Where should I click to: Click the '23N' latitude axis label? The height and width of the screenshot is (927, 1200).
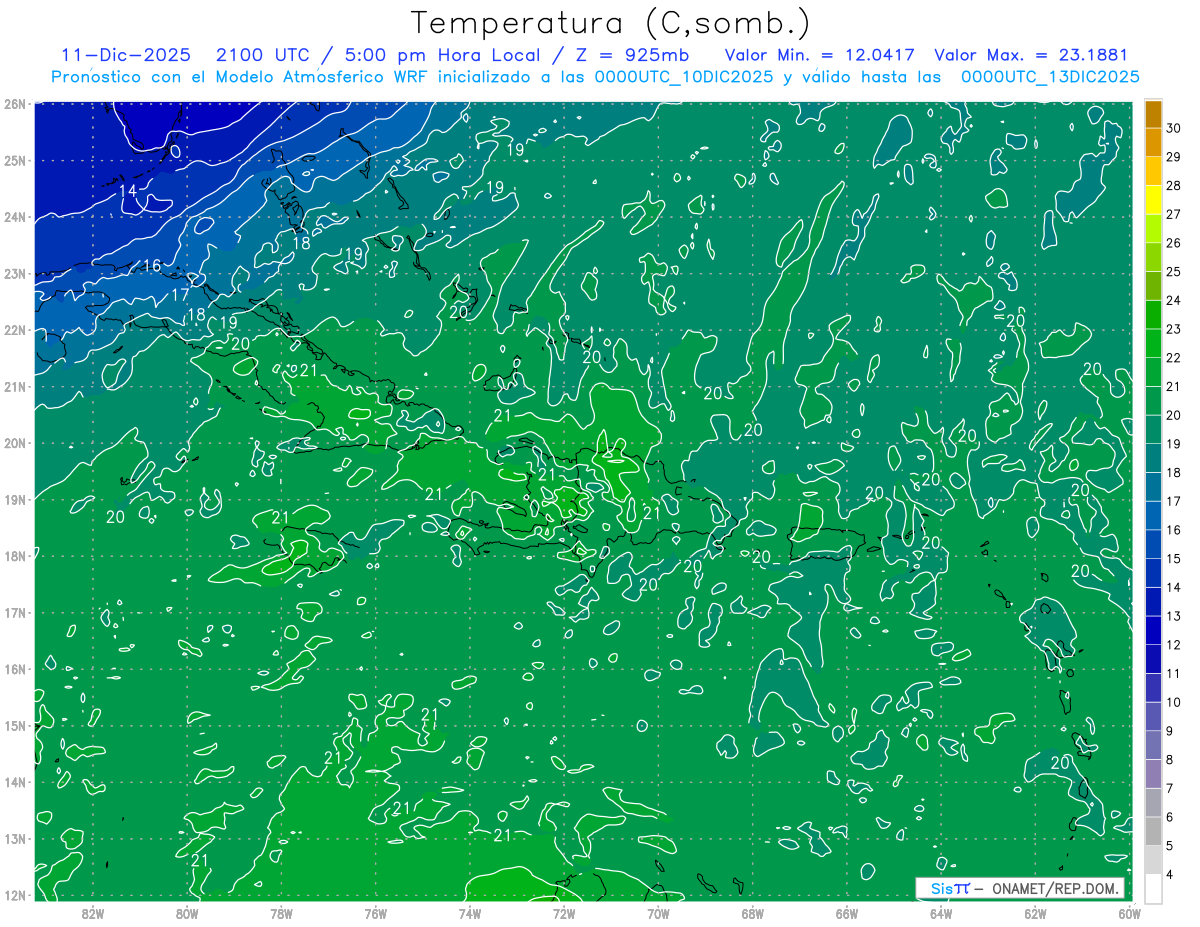tap(14, 274)
